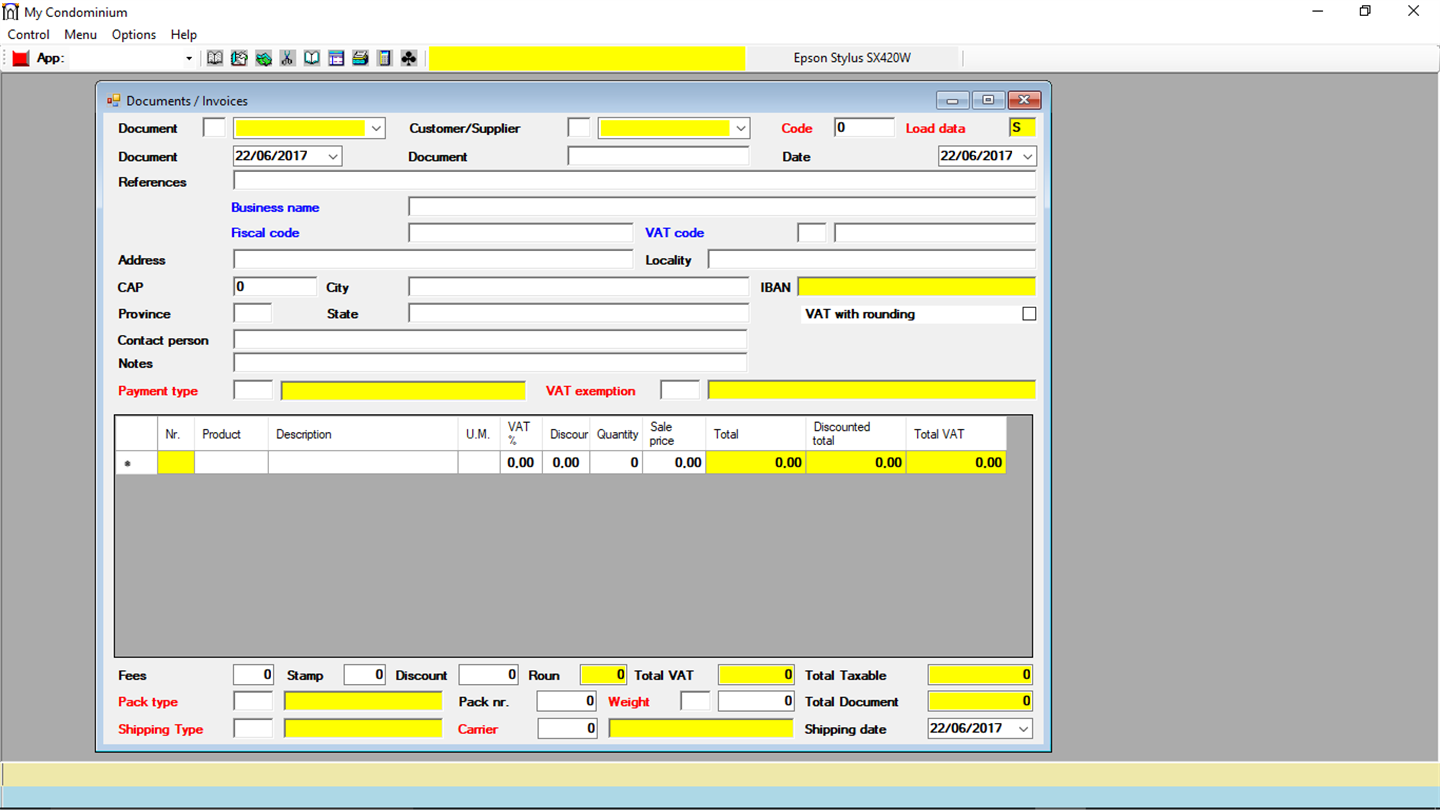
Task: Click the Address input field
Action: point(433,260)
